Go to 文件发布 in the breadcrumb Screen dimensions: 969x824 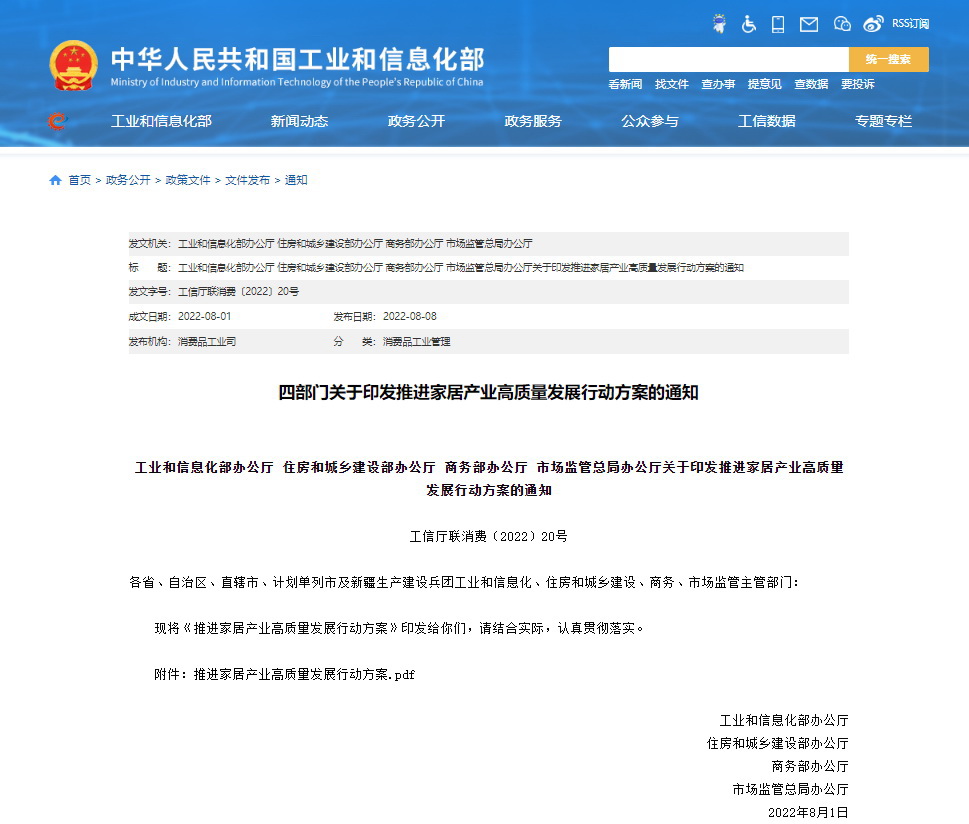pos(247,180)
